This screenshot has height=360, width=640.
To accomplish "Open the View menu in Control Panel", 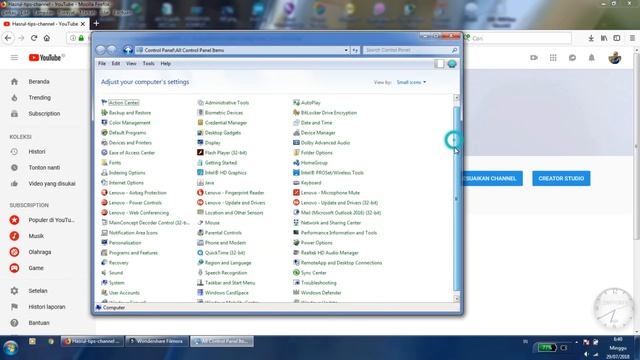I will click(x=131, y=64).
